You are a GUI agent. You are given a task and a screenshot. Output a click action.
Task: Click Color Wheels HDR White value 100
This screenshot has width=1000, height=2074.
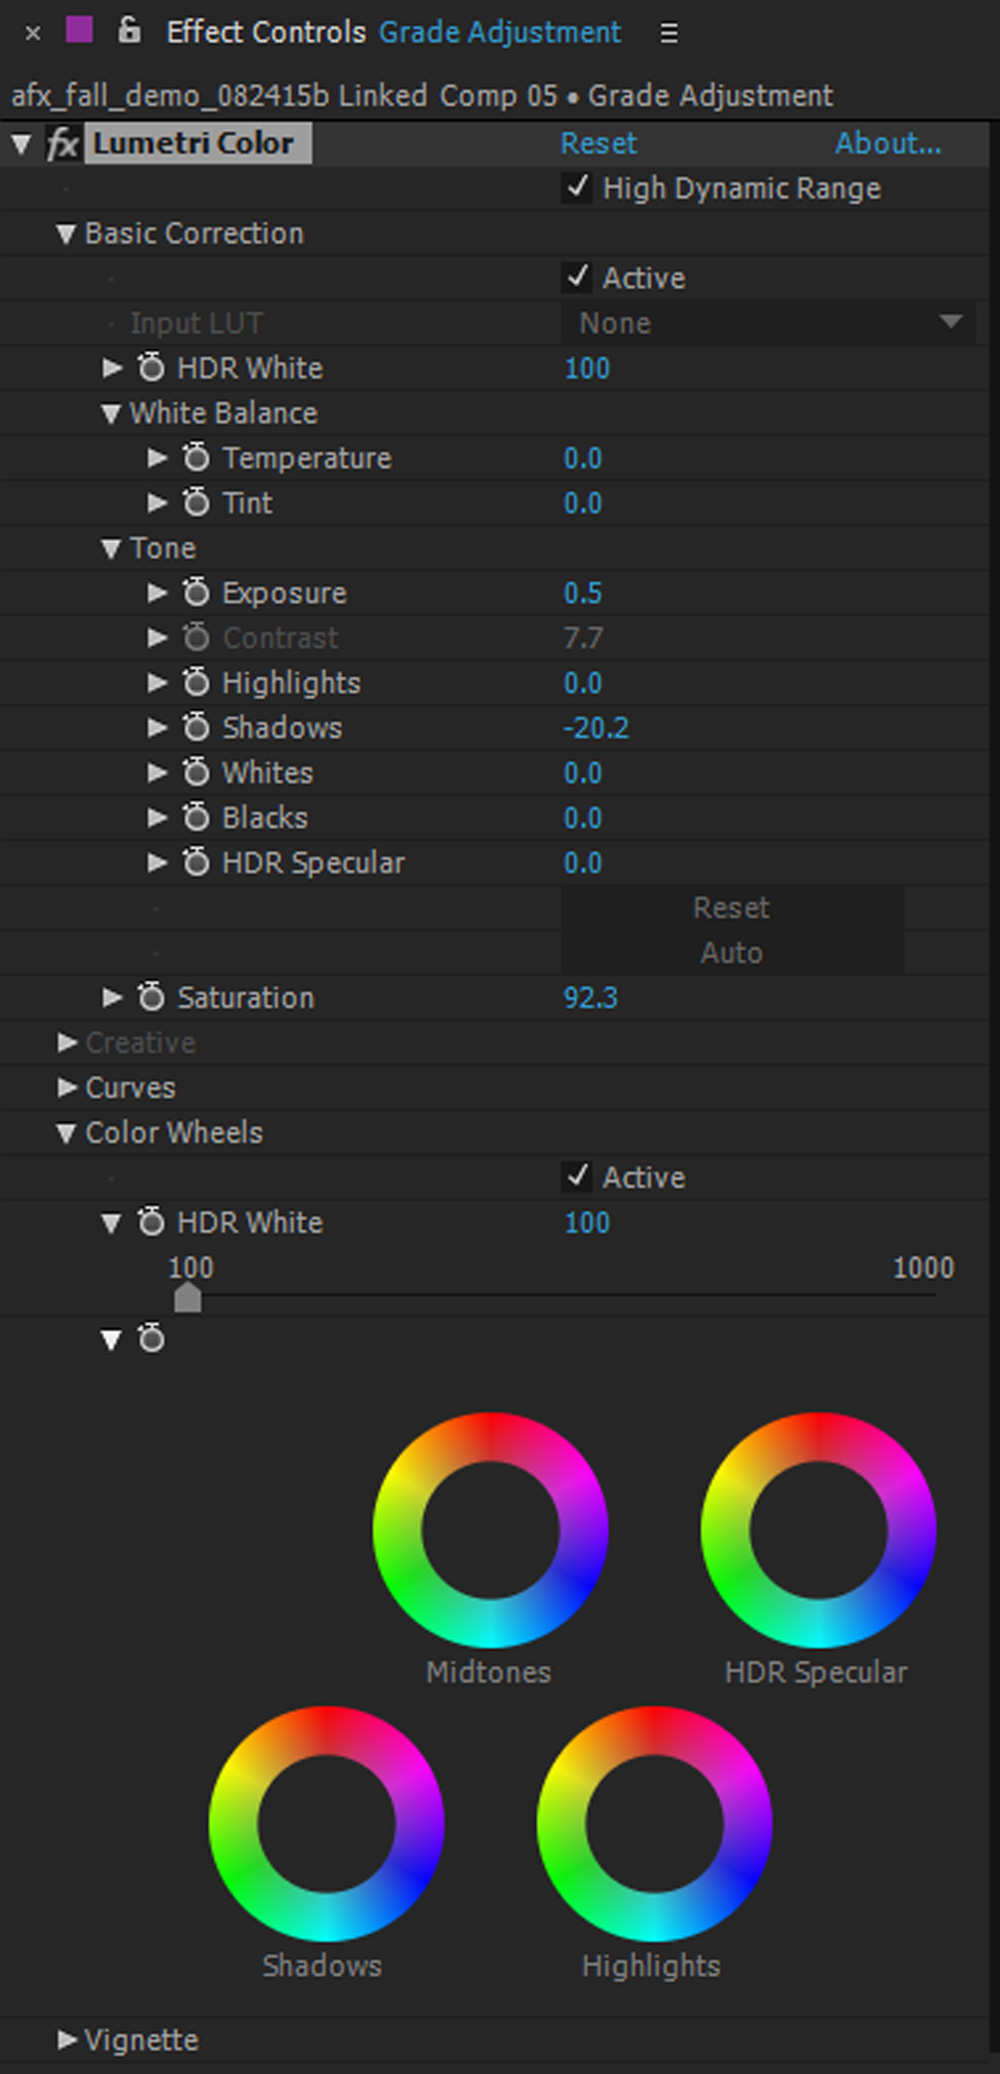pos(587,1223)
